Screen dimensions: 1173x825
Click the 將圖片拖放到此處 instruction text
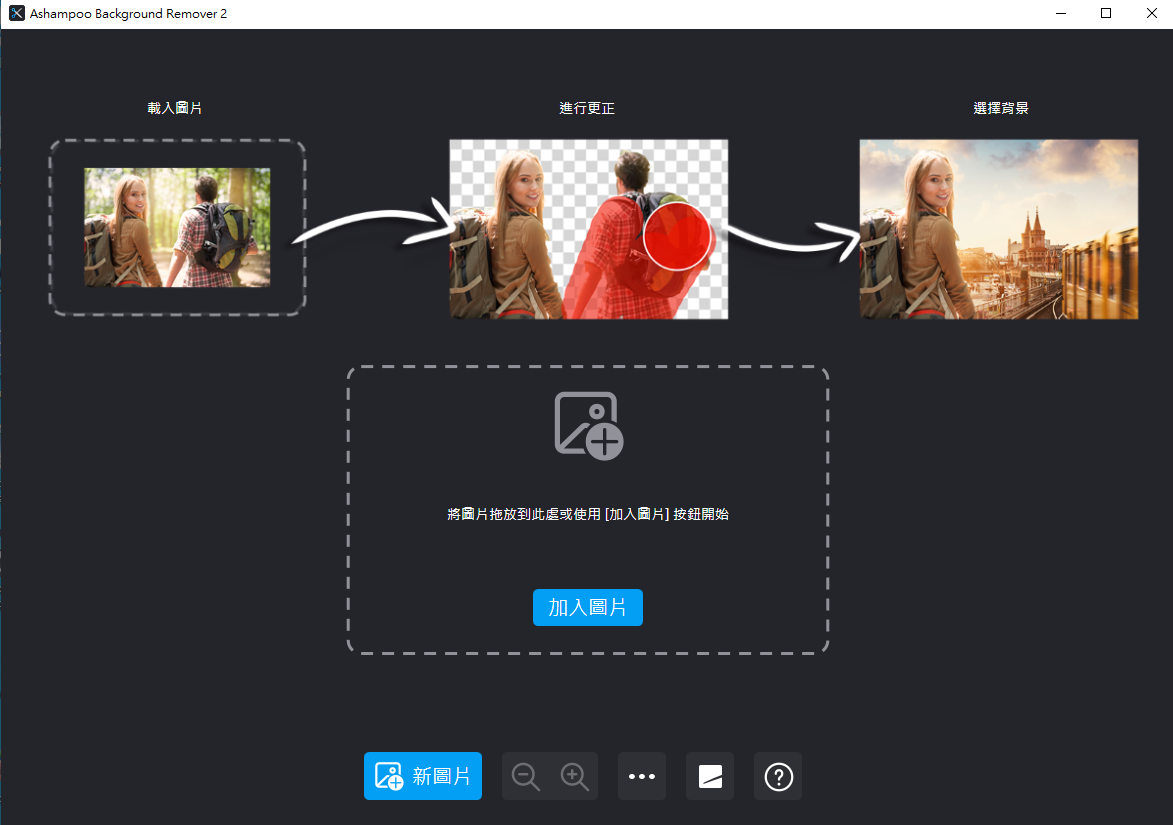point(588,514)
